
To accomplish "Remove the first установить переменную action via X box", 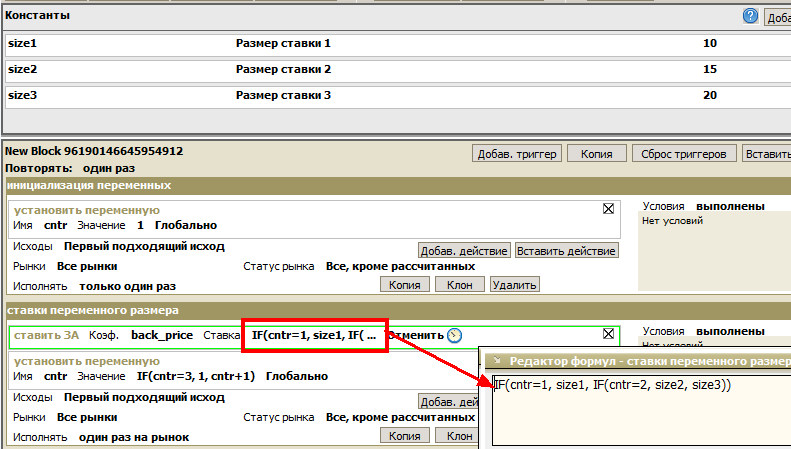I will point(608,208).
